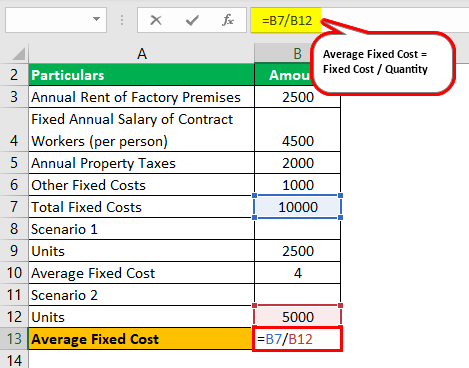Select row 4 header
Screen dimensions: 469x368
pos(14,130)
